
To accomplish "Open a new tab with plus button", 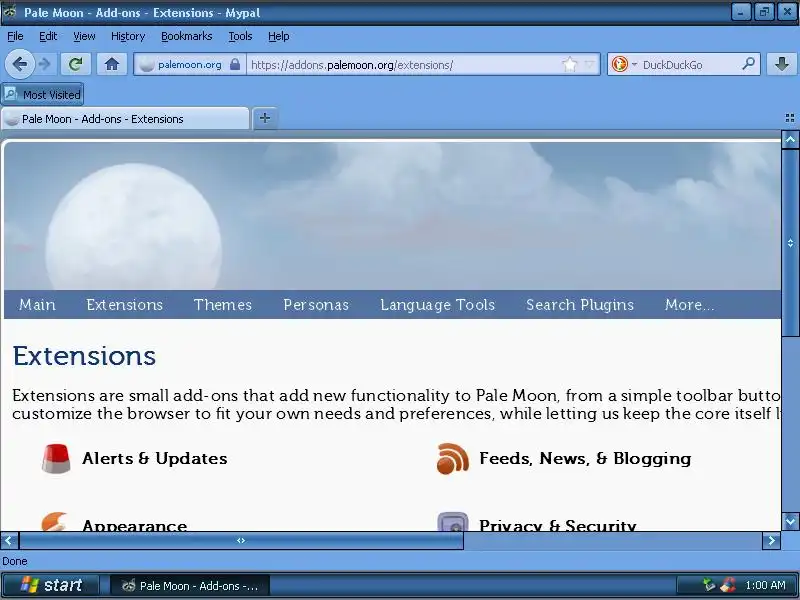I will point(265,118).
